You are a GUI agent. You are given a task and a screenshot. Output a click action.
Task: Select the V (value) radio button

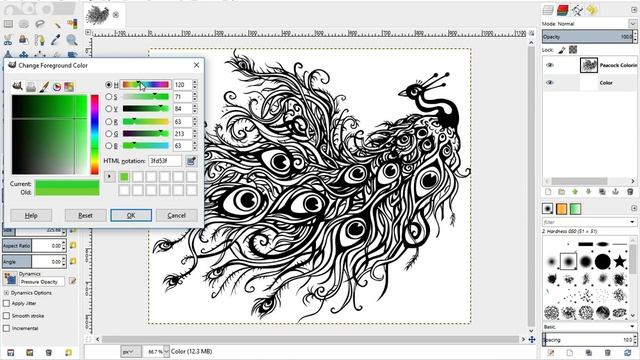click(x=109, y=109)
